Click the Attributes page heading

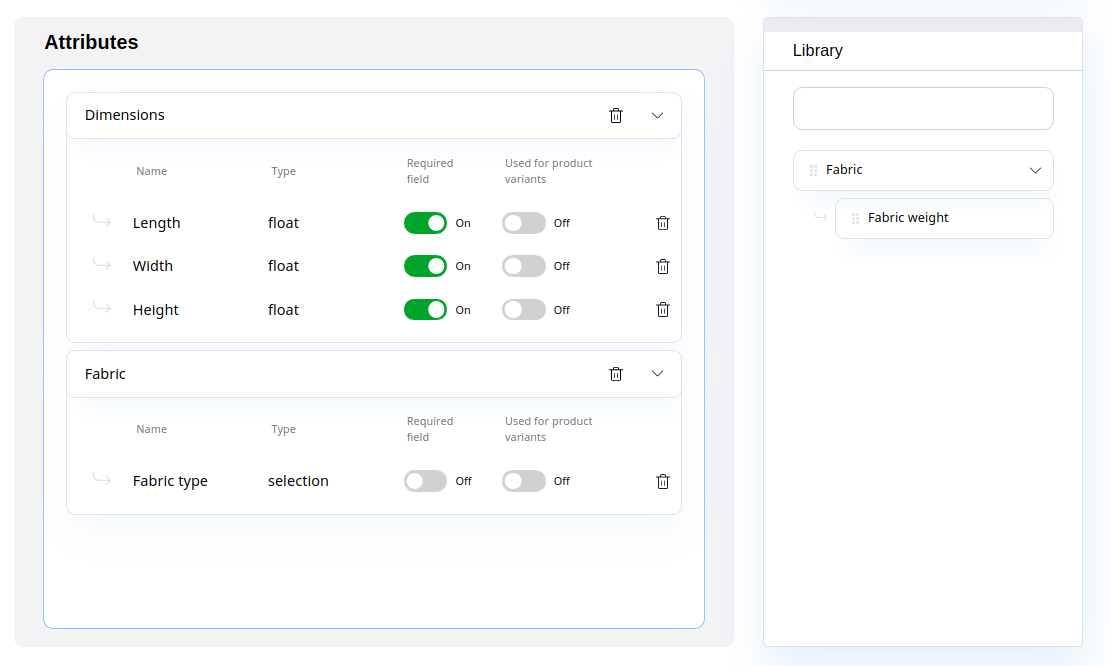91,42
